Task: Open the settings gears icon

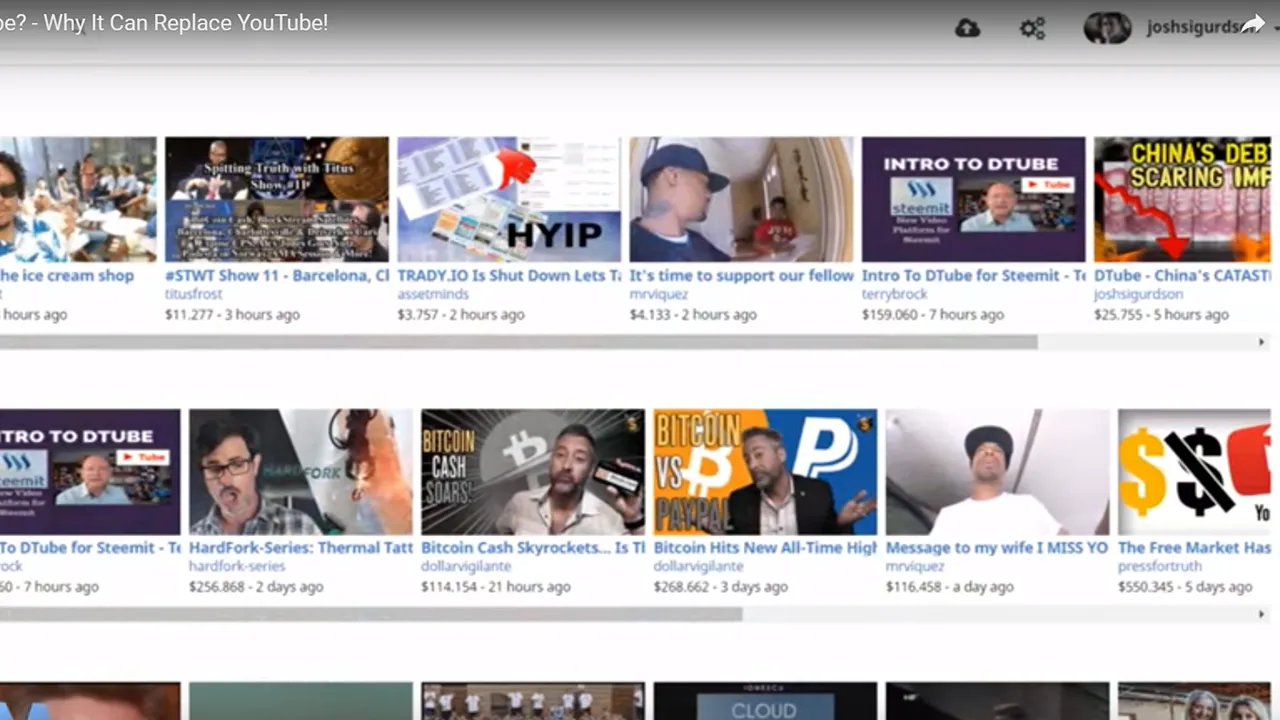Action: (x=1032, y=28)
